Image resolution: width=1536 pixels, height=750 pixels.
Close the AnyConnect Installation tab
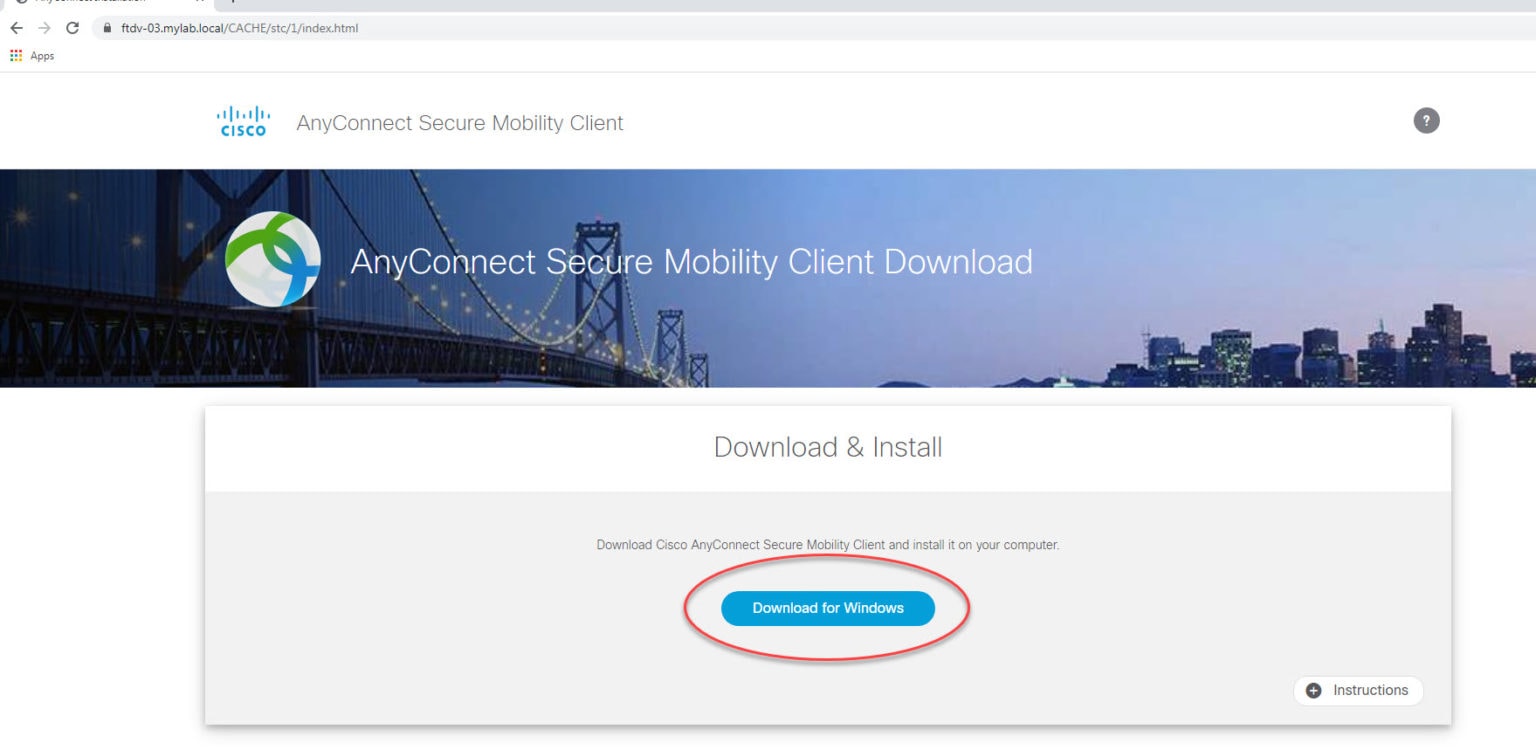click(197, 4)
